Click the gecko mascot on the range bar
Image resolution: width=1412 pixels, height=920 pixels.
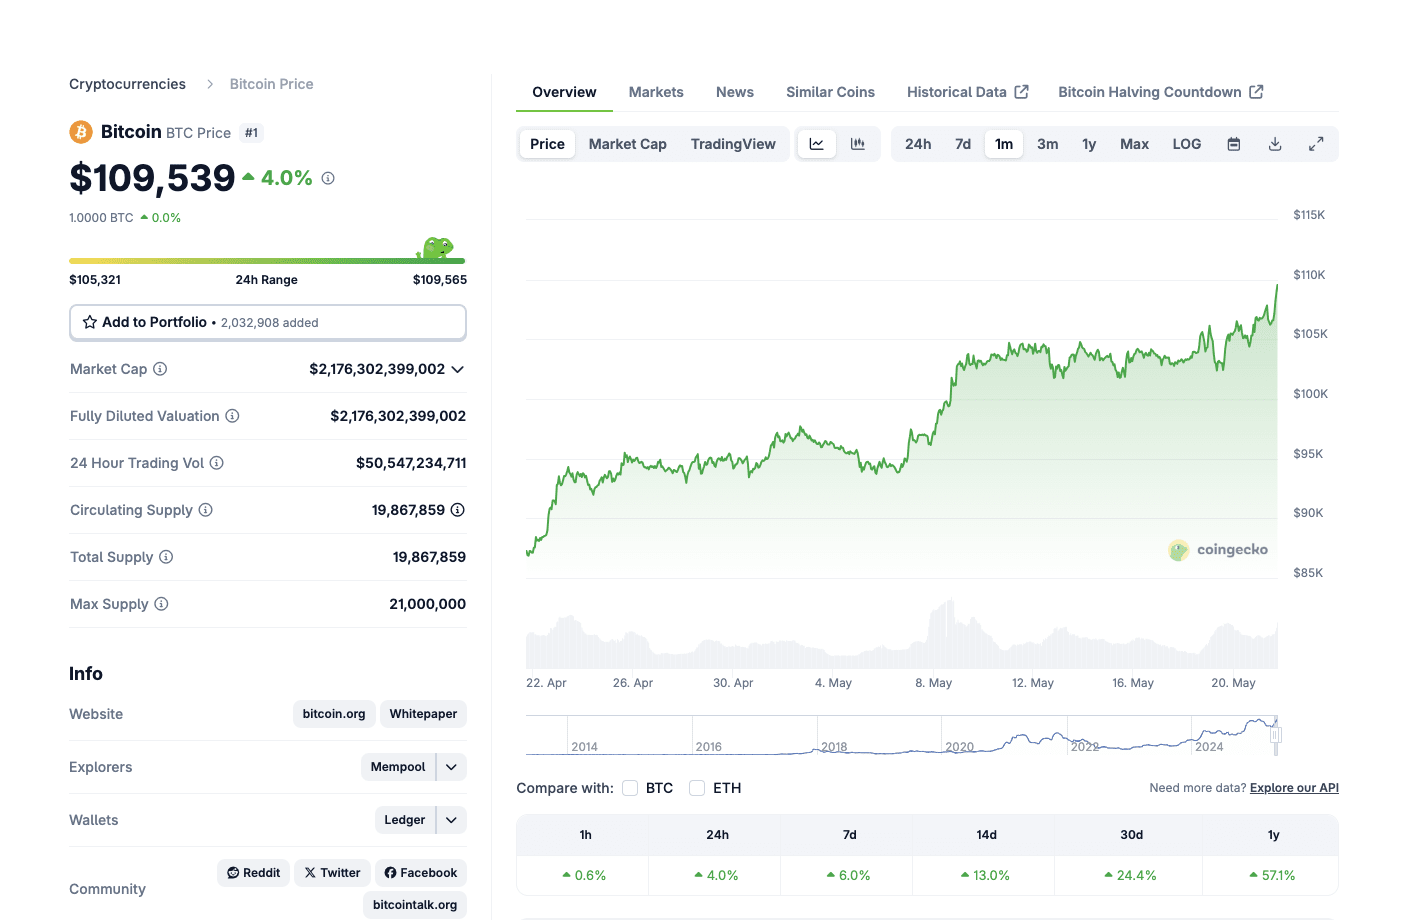(x=435, y=248)
